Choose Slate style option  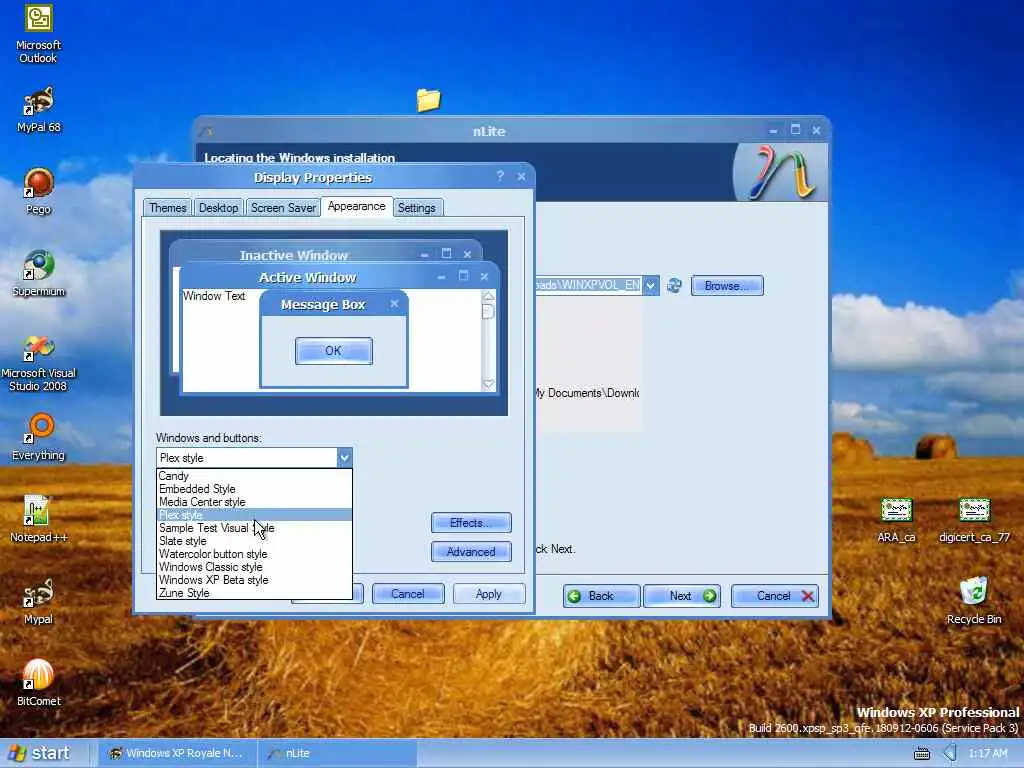click(x=254, y=541)
